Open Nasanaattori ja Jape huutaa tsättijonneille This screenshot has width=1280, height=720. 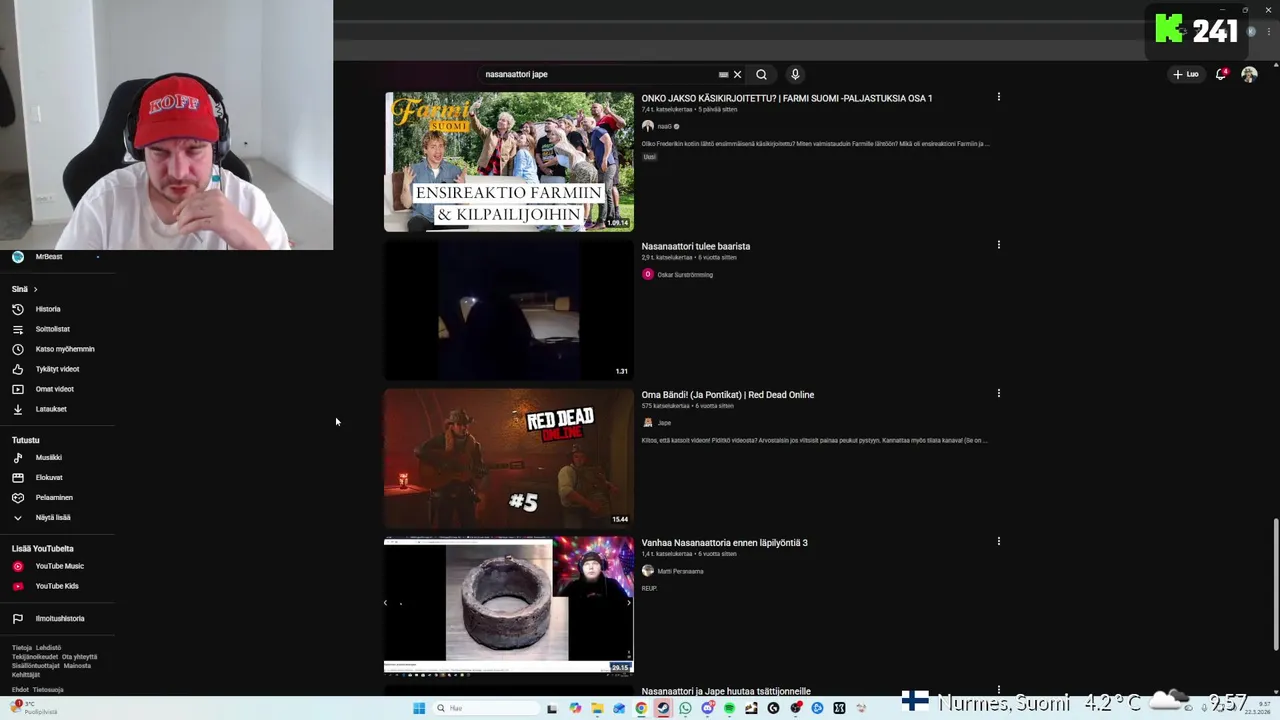726,691
